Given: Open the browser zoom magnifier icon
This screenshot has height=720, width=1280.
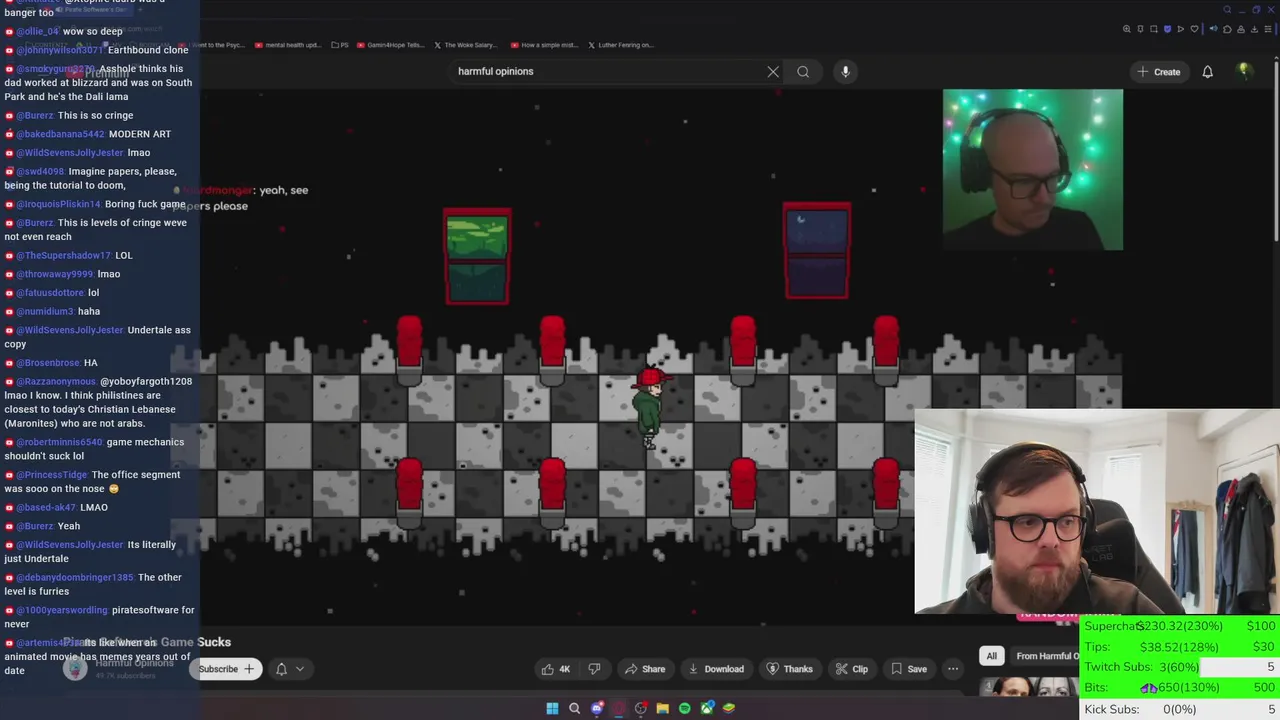Looking at the screenshot, I should [1127, 29].
